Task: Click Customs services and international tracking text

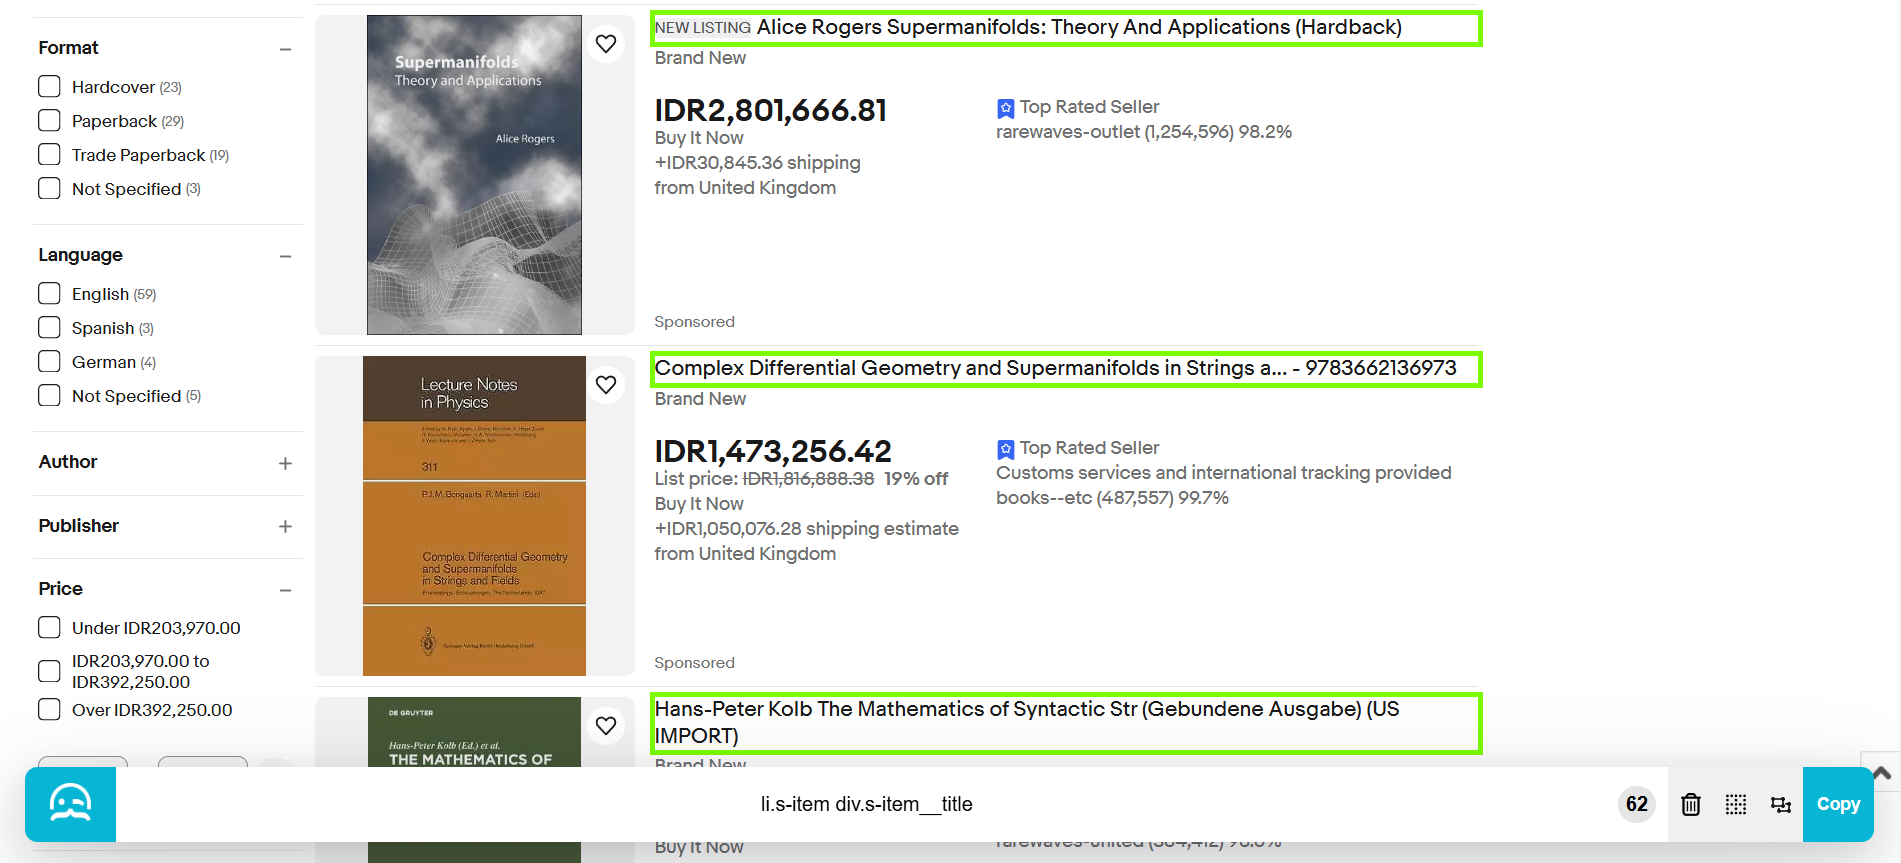Action: (1223, 473)
